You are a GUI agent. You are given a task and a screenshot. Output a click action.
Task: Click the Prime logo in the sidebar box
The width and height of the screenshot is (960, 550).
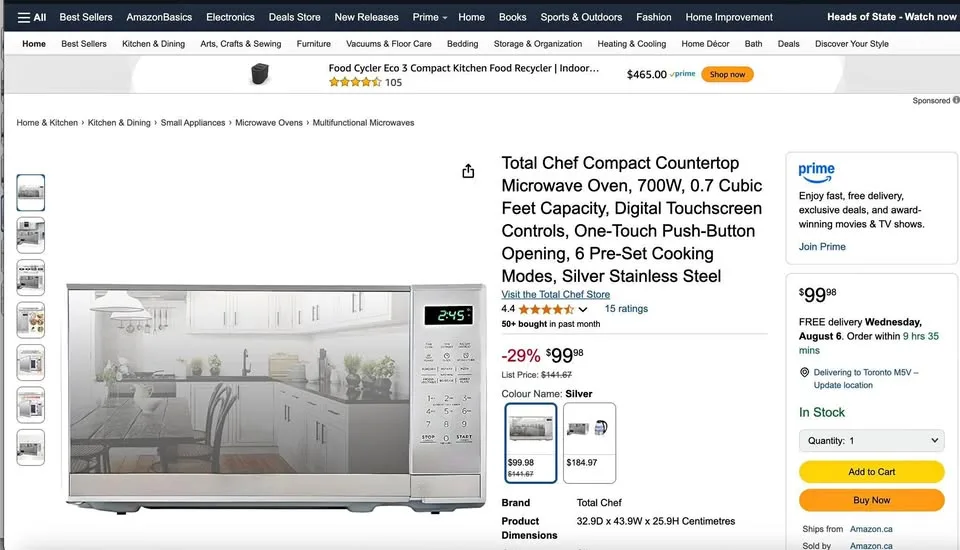tap(816, 172)
